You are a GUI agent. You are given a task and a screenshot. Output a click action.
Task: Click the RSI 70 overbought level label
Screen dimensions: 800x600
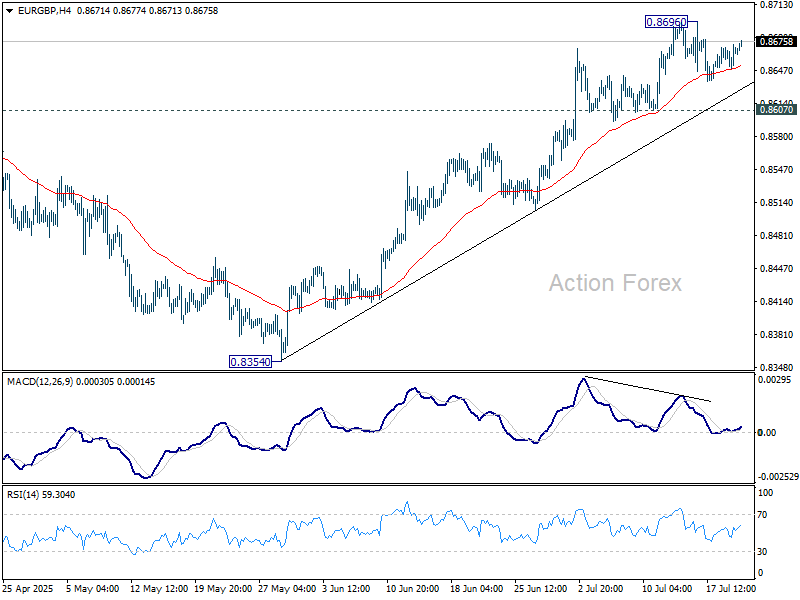762,515
